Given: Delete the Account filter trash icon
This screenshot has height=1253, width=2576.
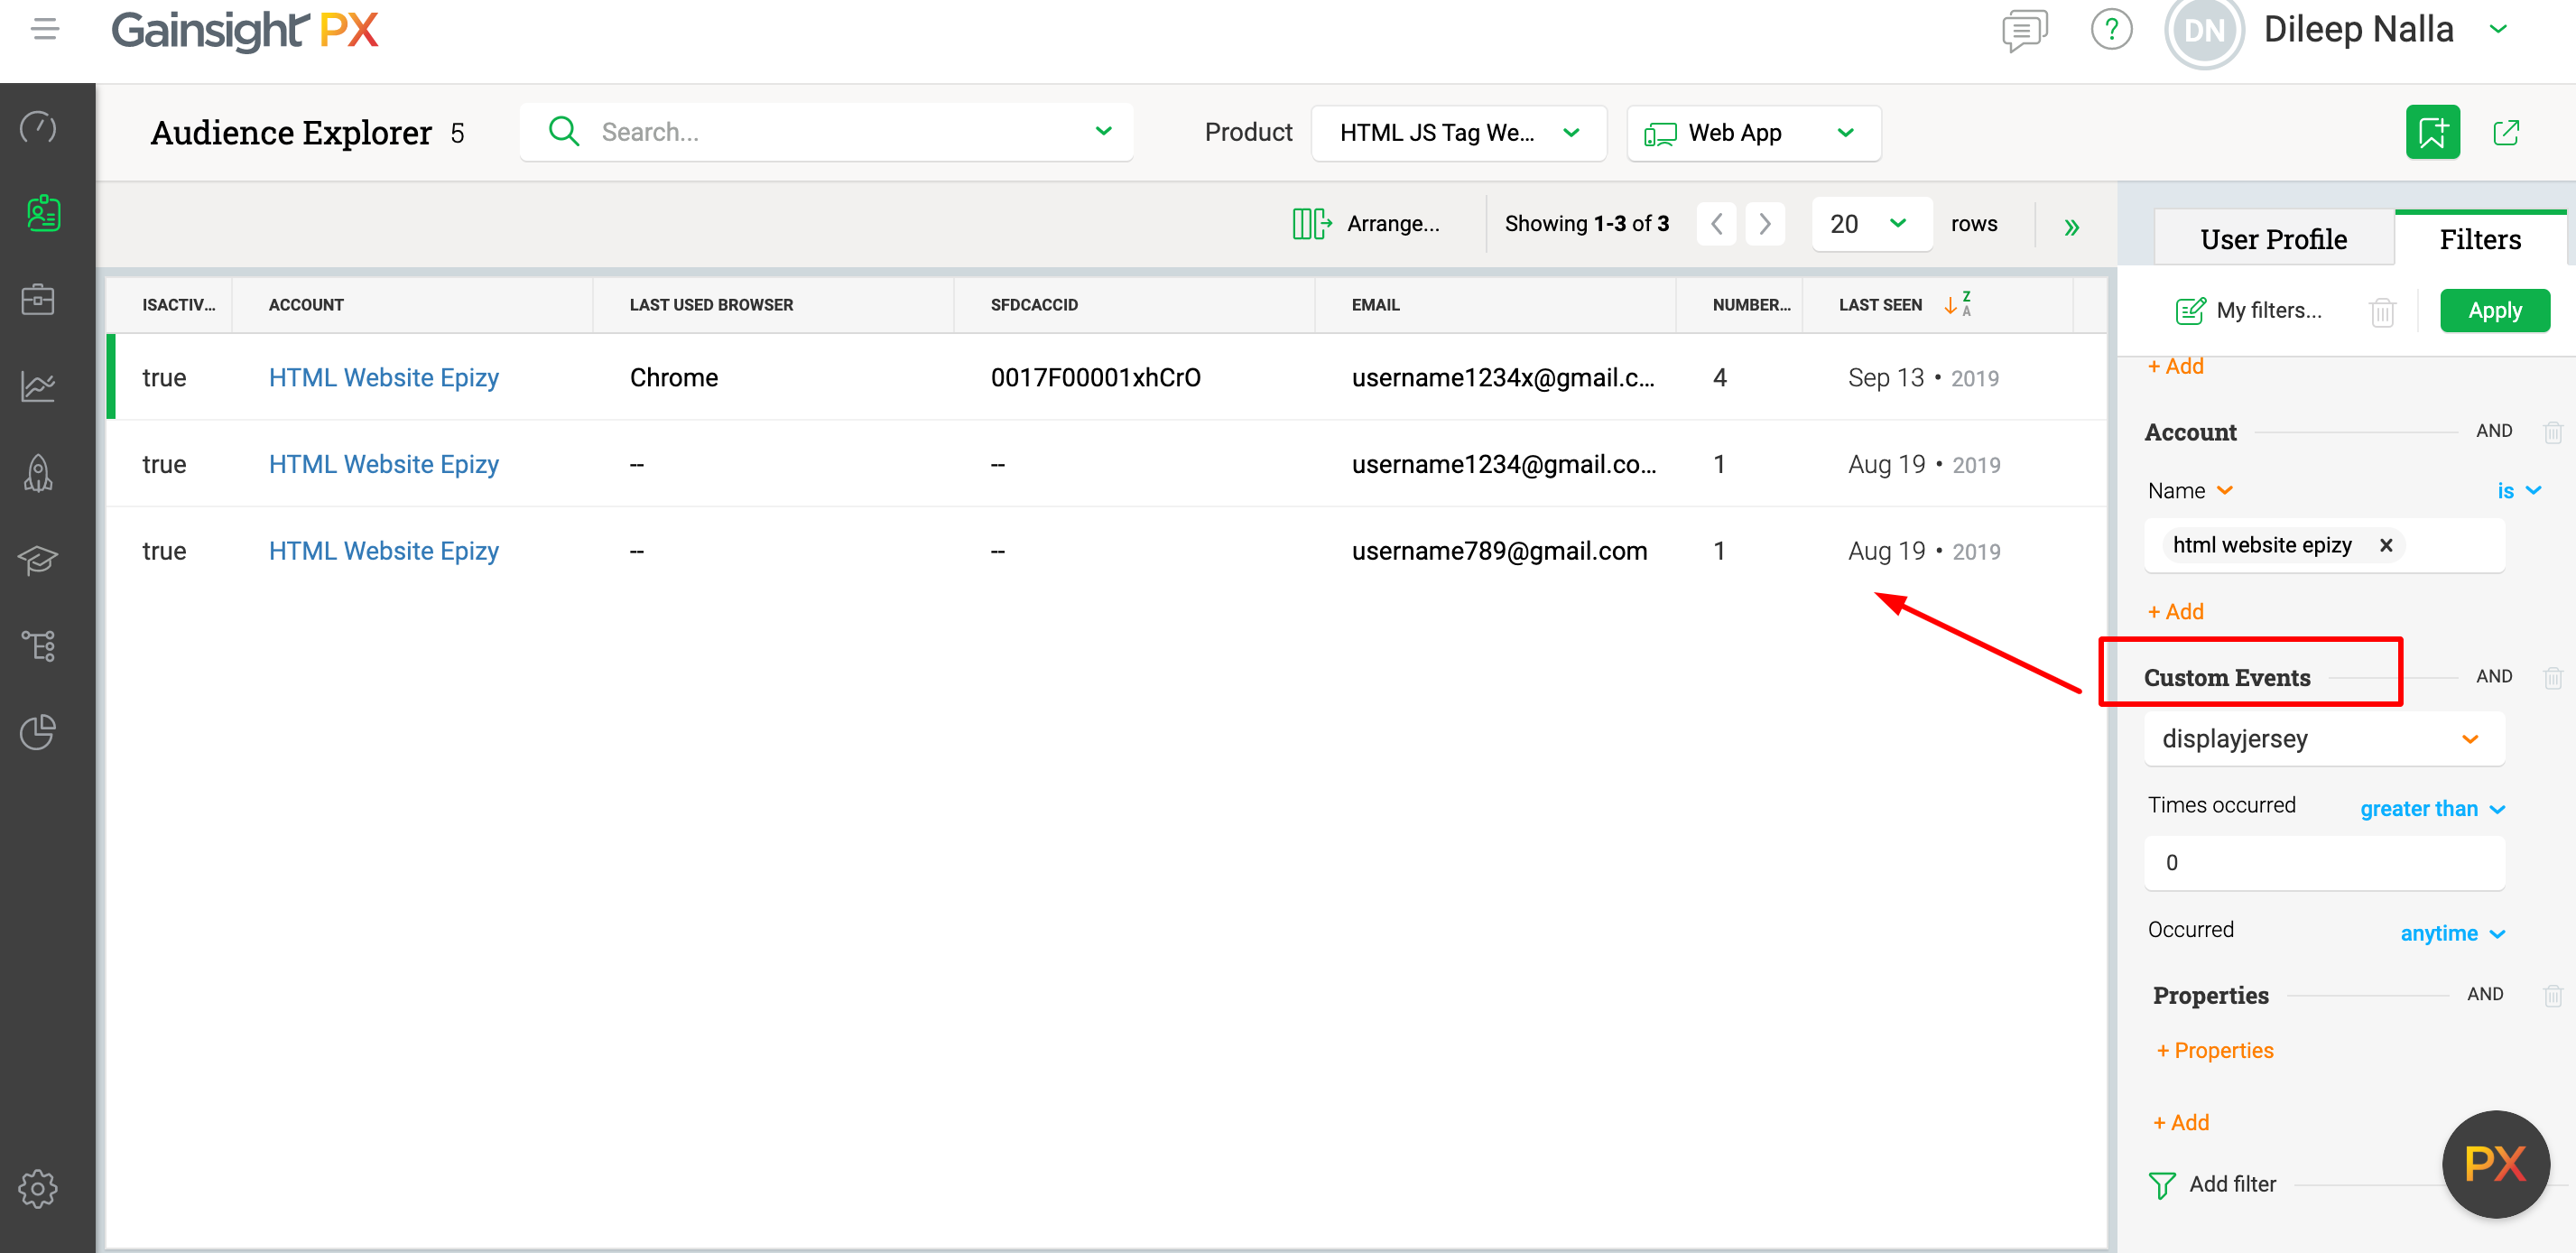Looking at the screenshot, I should pyautogui.click(x=2553, y=432).
